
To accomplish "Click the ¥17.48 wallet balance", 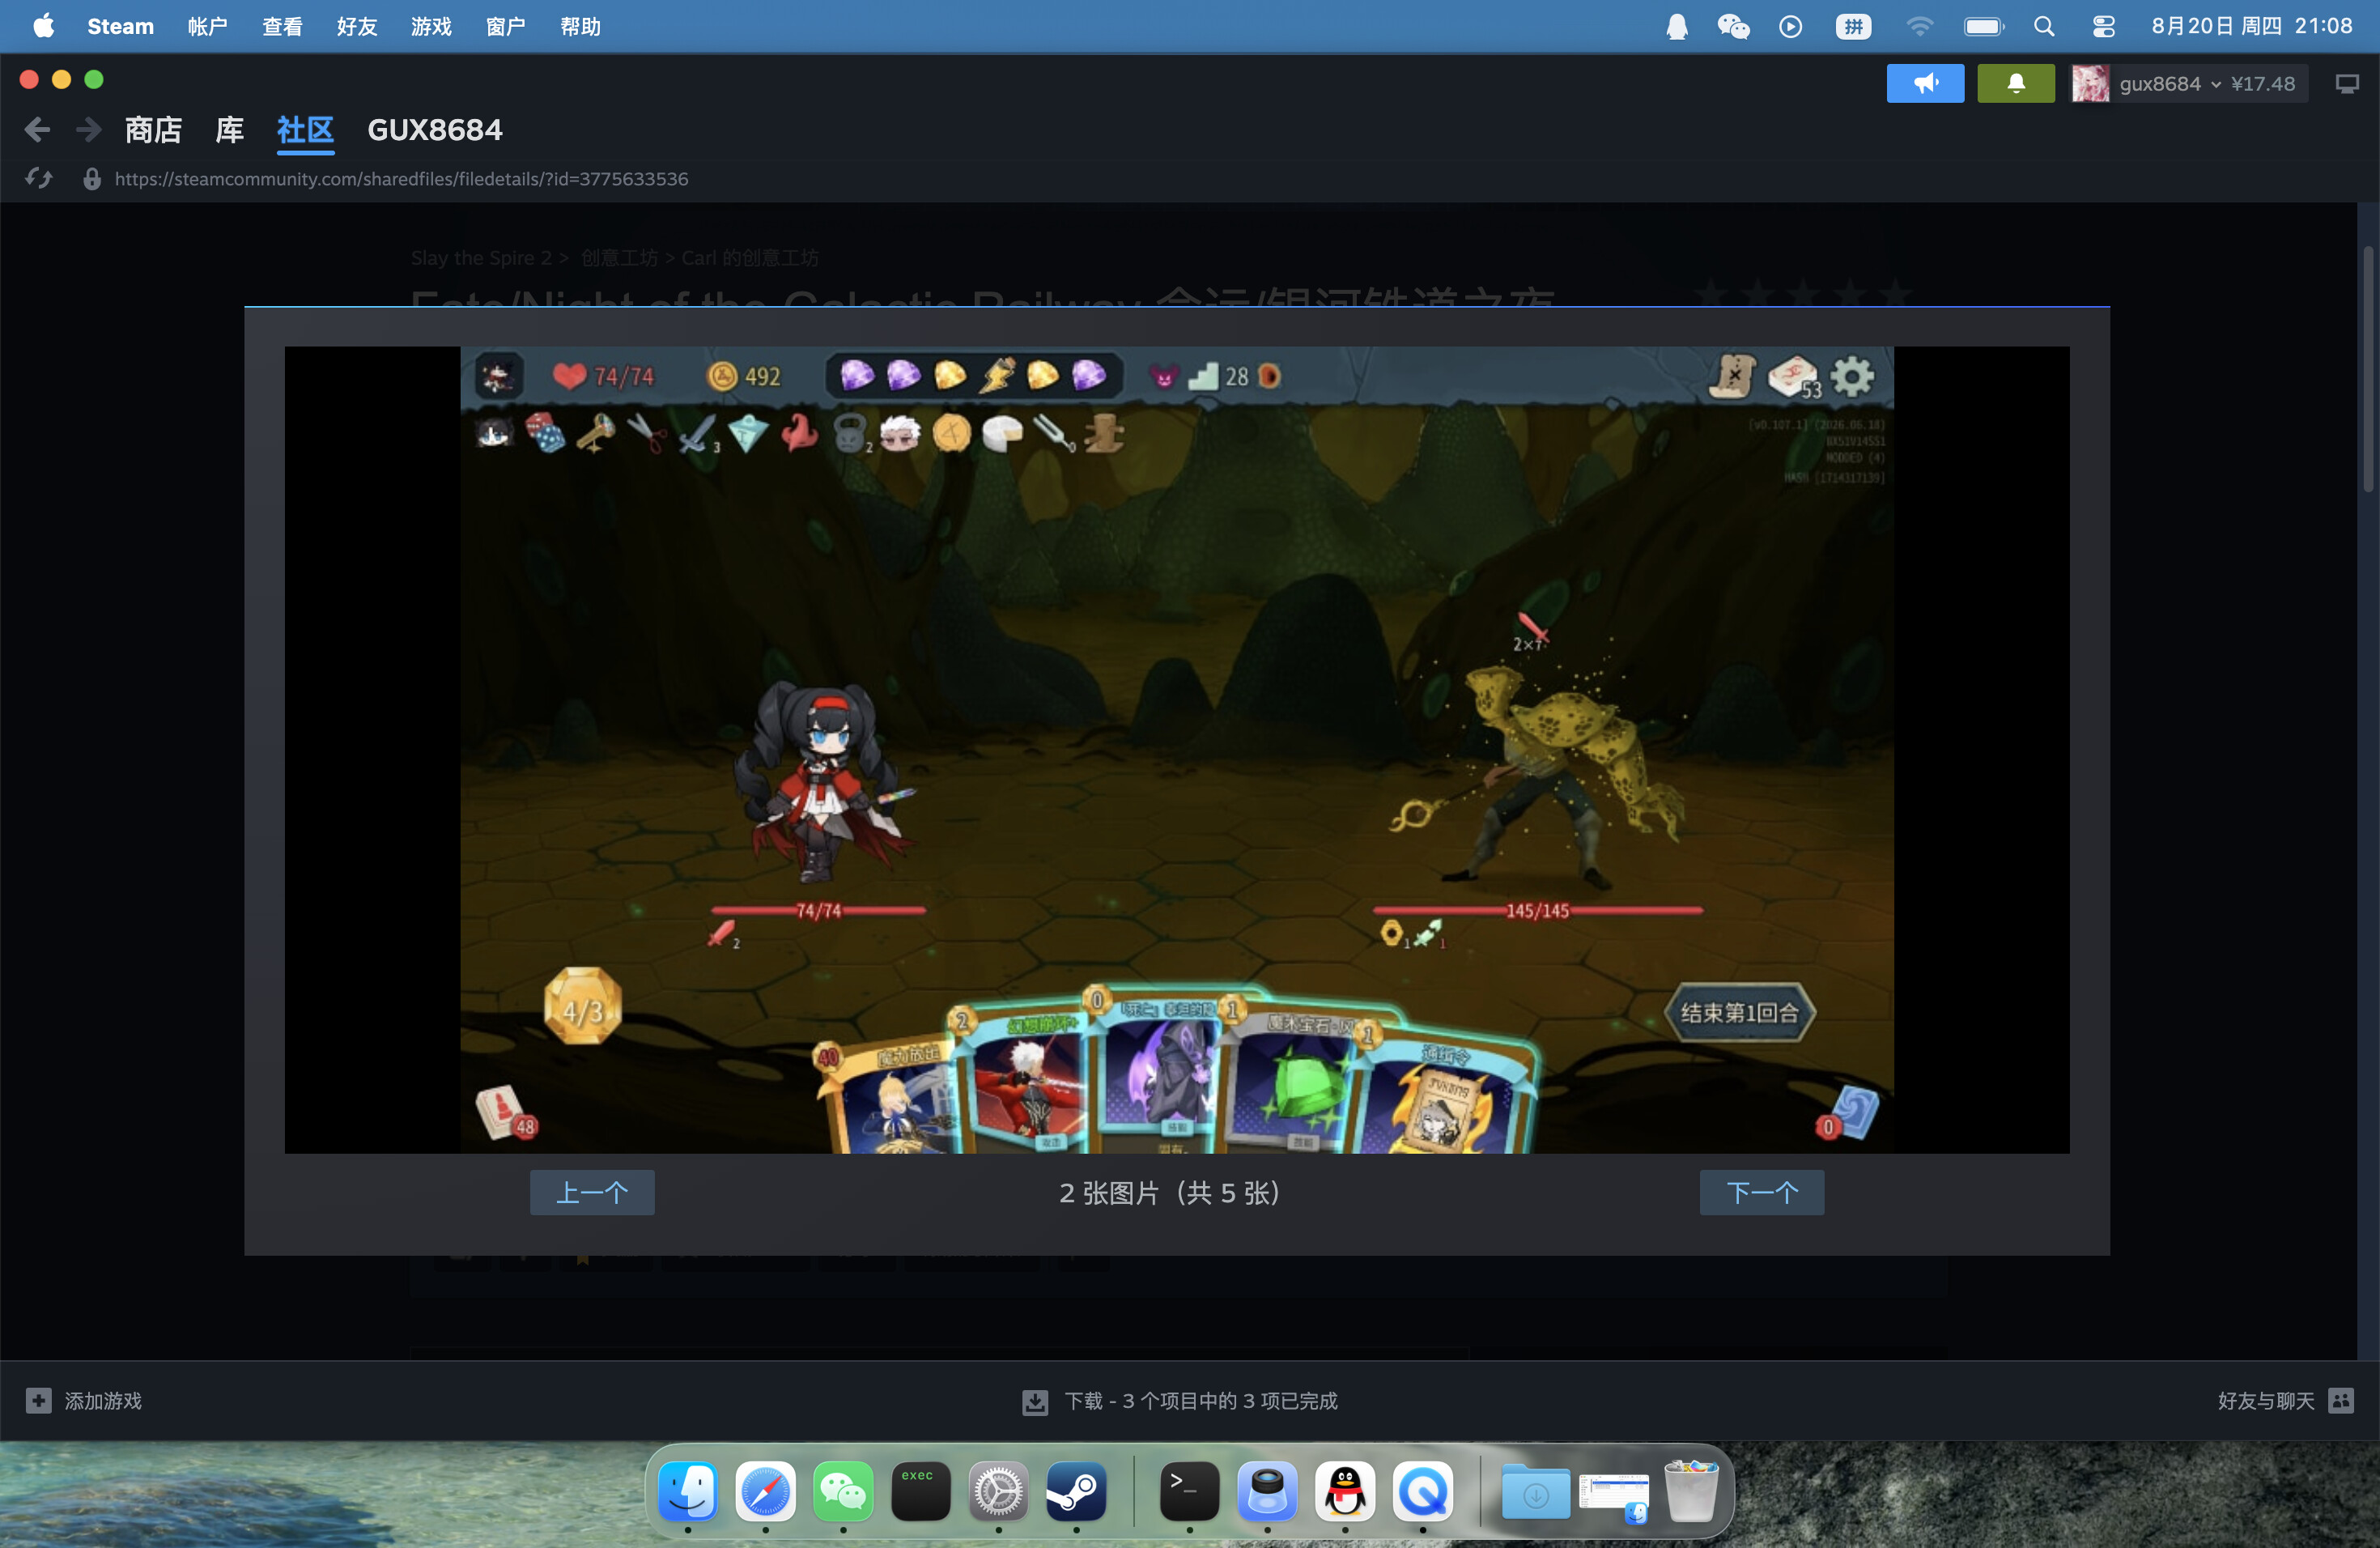I will 2263,84.
